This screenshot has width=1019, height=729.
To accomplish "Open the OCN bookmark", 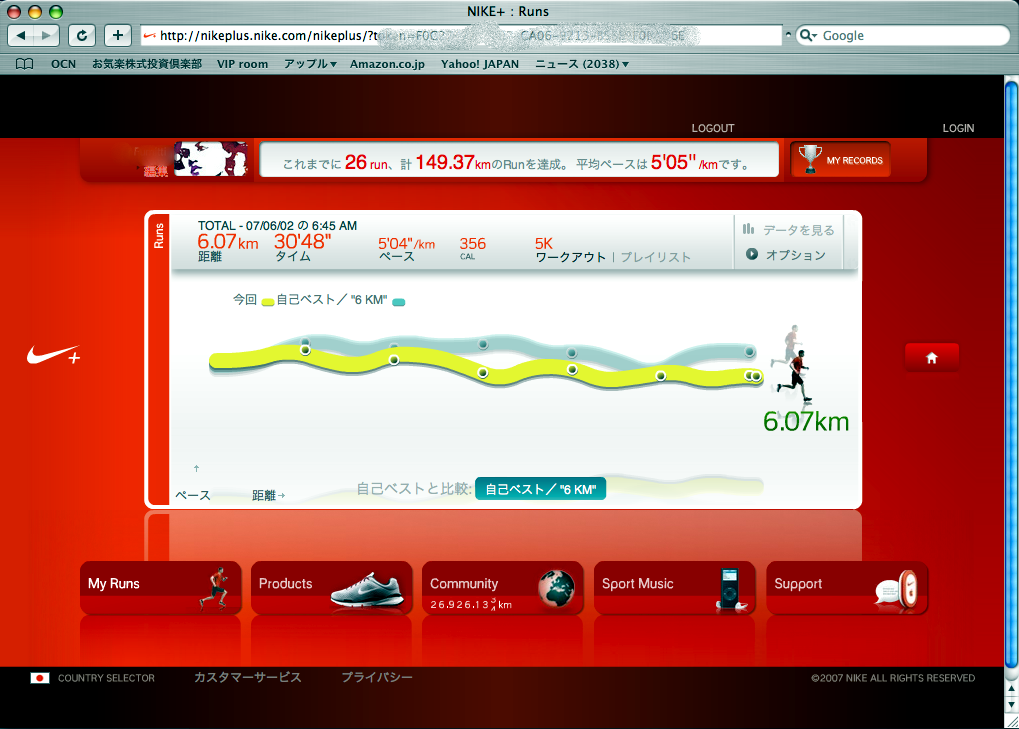I will [x=63, y=64].
